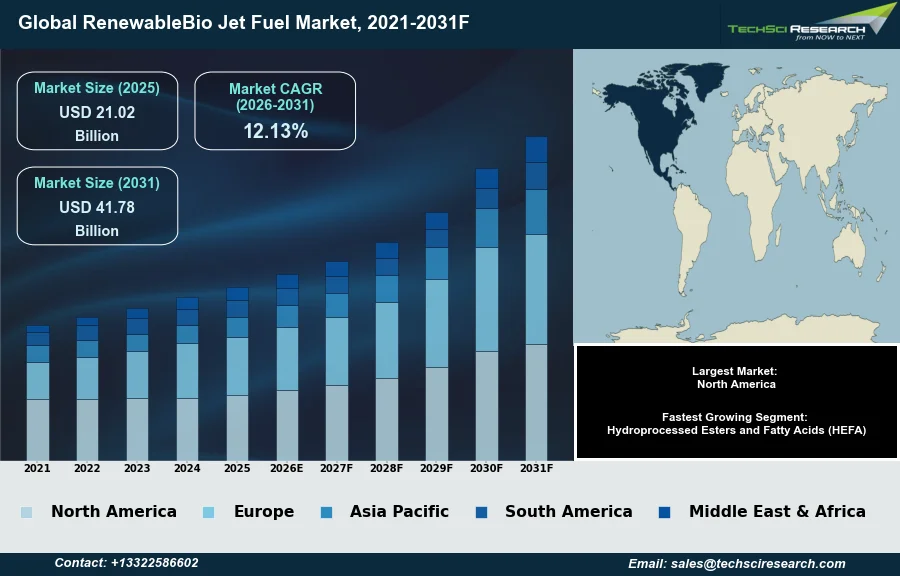The image size is (900, 576).
Task: Select the 2021 bar in the chart
Action: tap(38, 393)
